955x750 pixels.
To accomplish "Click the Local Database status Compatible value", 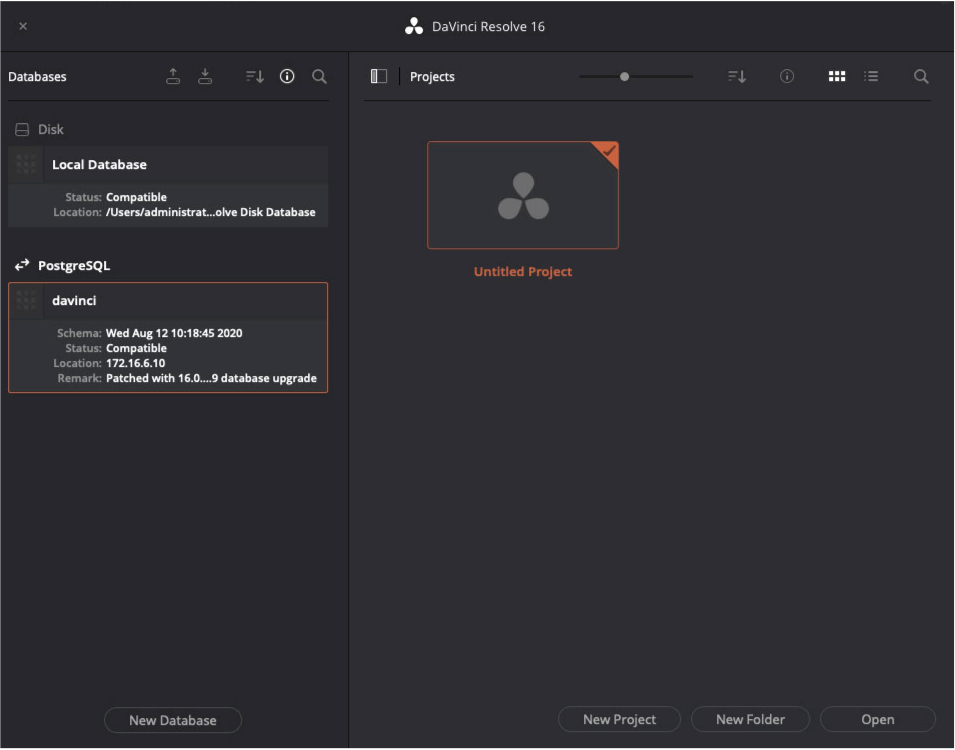I will click(136, 197).
